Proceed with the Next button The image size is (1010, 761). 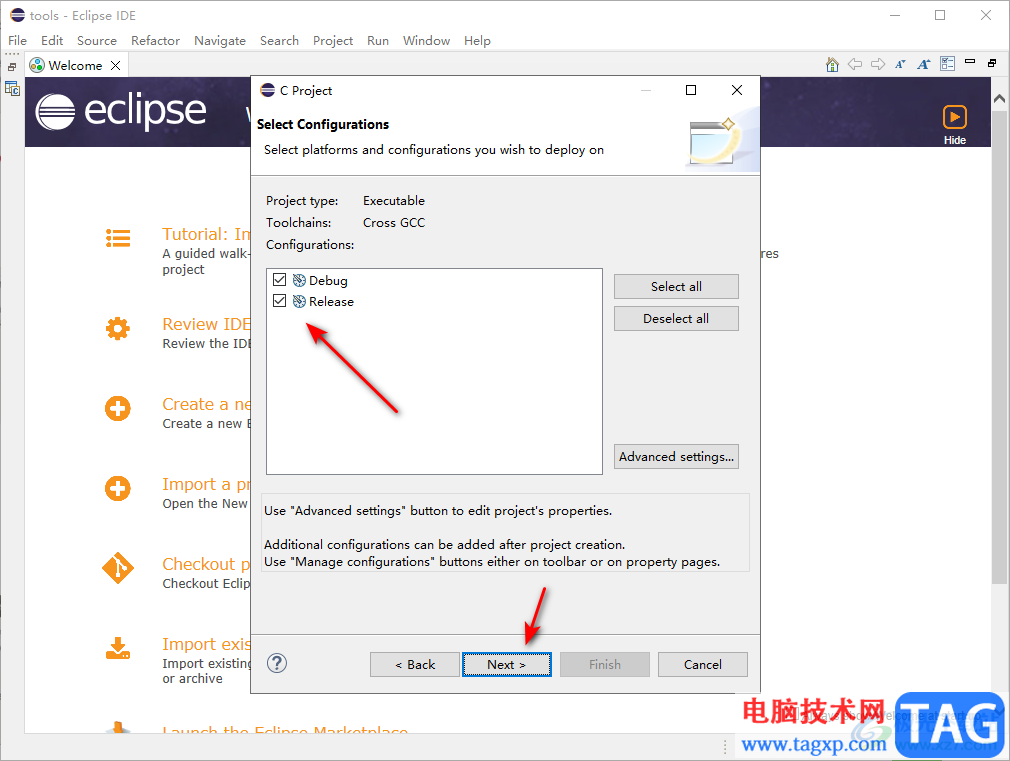point(507,664)
